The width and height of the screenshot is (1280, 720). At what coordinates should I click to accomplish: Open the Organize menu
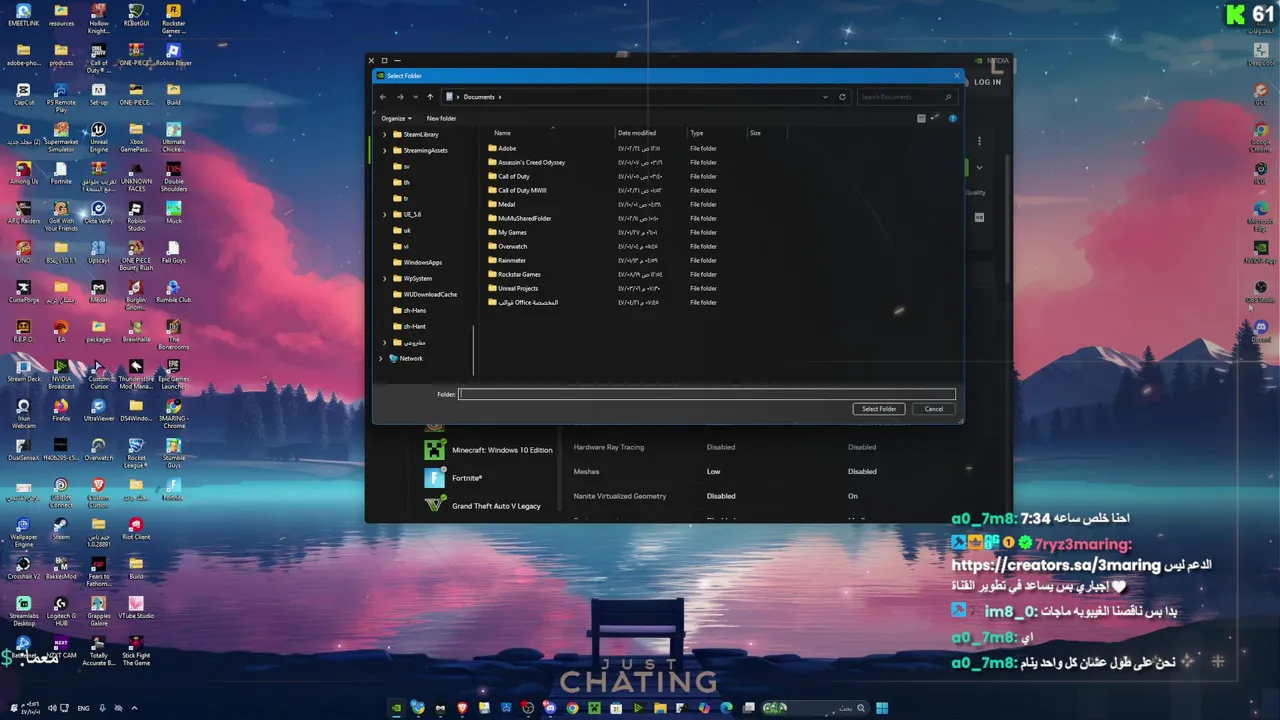tap(396, 118)
